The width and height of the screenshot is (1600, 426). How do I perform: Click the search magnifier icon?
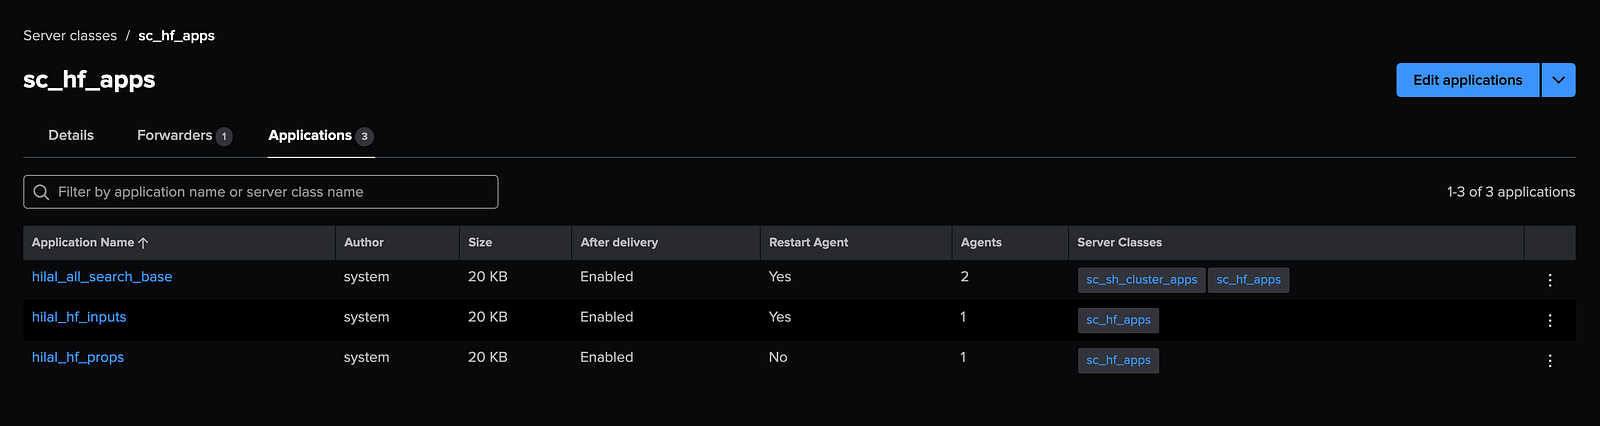point(41,192)
